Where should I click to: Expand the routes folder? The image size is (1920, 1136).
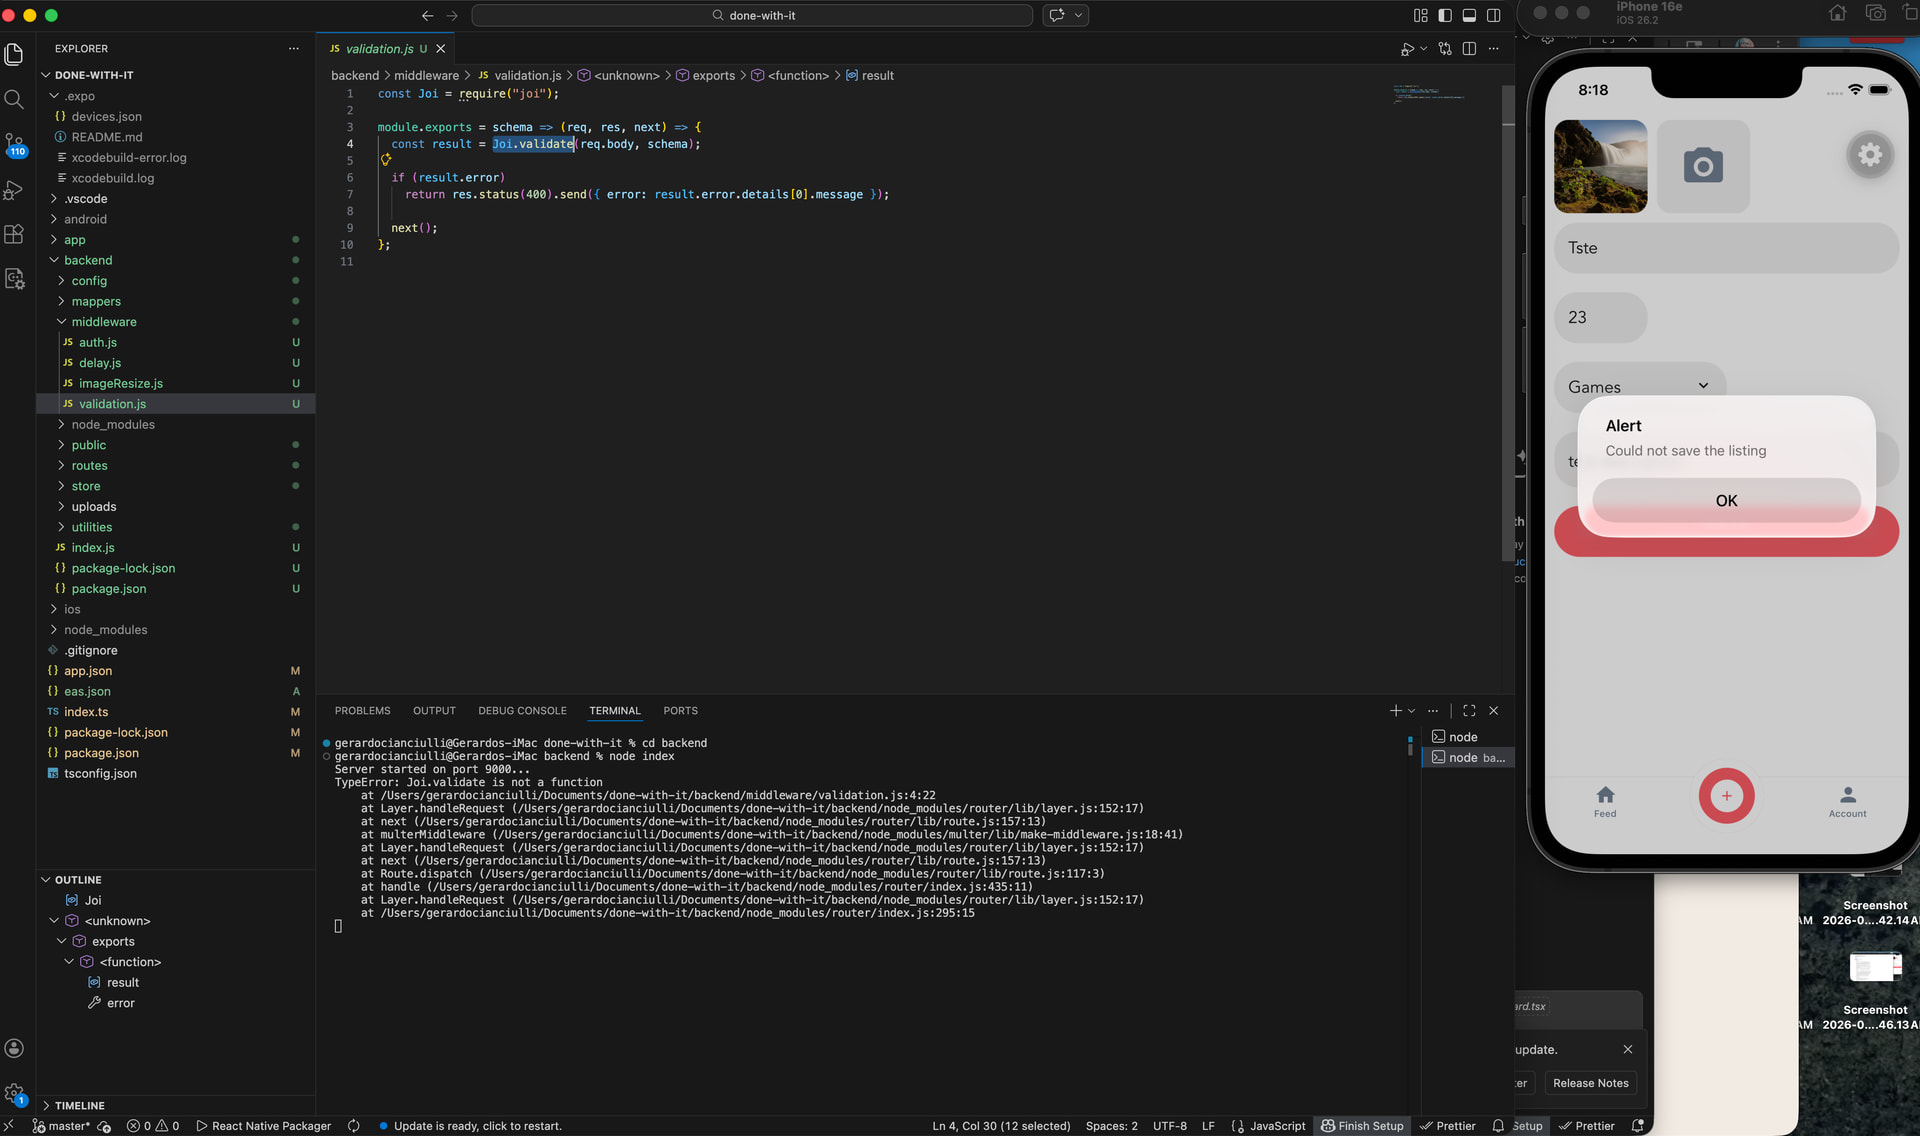(x=89, y=466)
